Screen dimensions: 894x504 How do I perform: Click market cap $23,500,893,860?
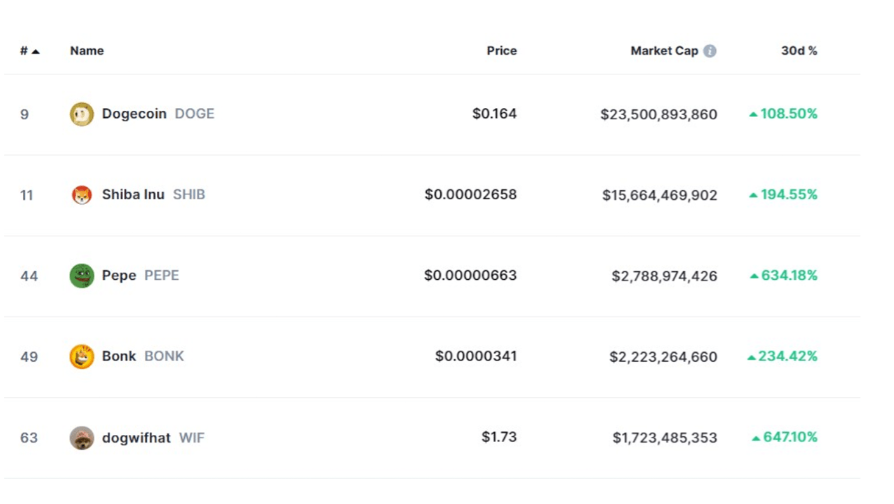659,115
